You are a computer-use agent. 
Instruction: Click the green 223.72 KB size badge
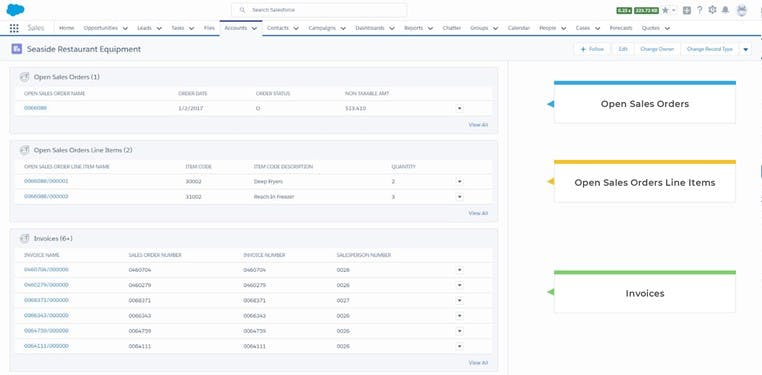(x=646, y=10)
